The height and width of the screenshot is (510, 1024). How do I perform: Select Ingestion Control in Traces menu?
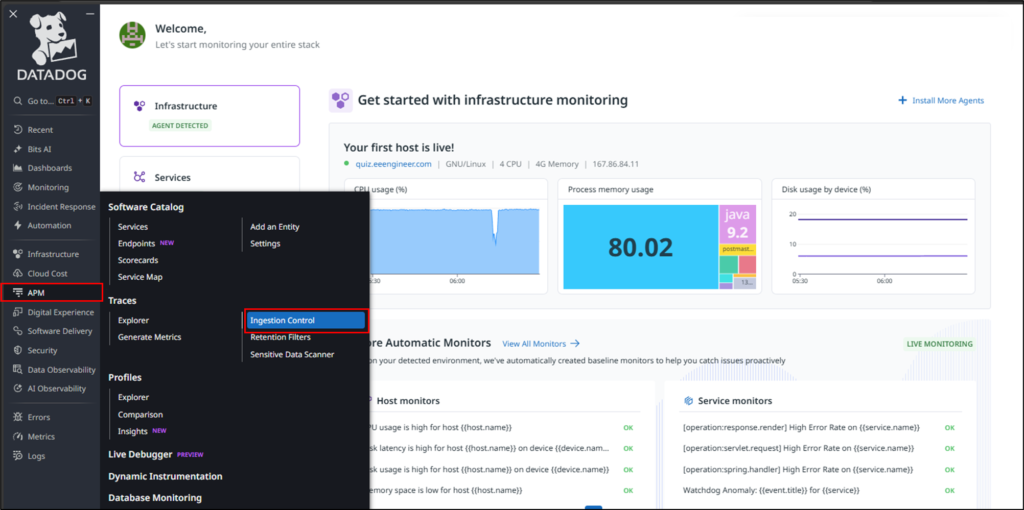tap(305, 321)
